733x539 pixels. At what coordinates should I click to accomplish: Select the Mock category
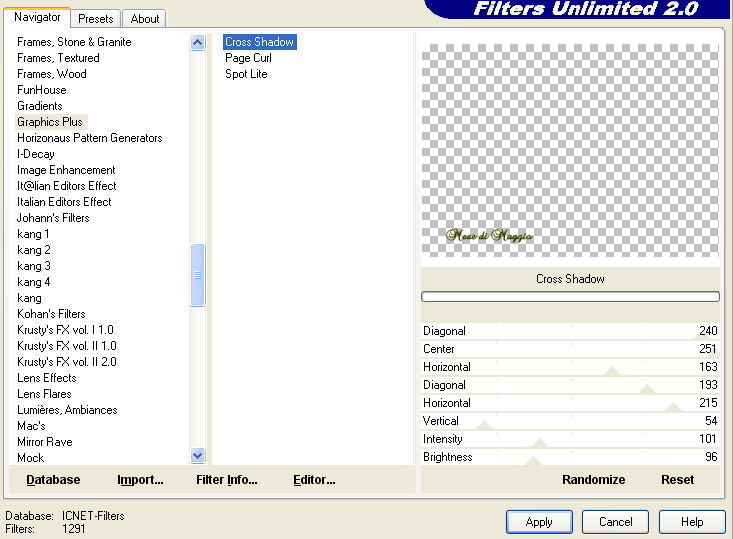(30, 458)
